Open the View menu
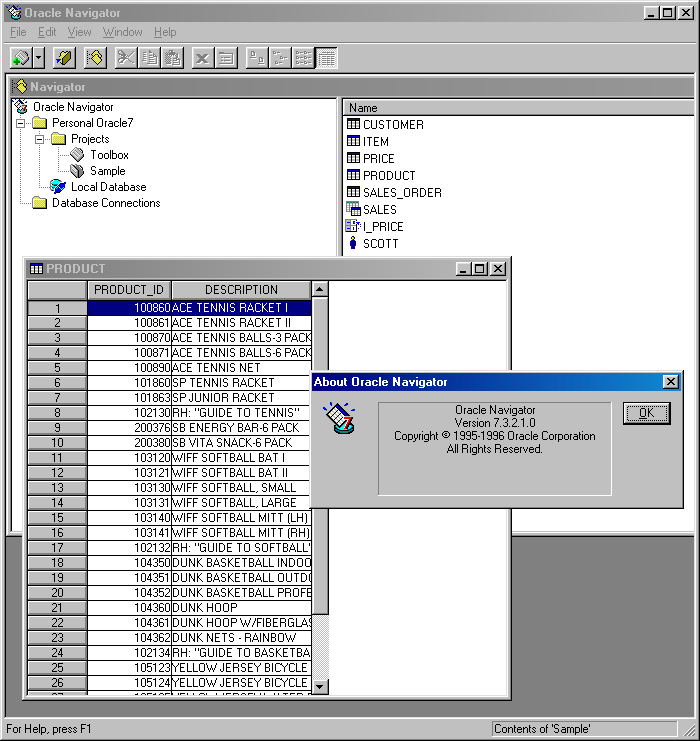Viewport: 700px width, 741px height. (79, 32)
